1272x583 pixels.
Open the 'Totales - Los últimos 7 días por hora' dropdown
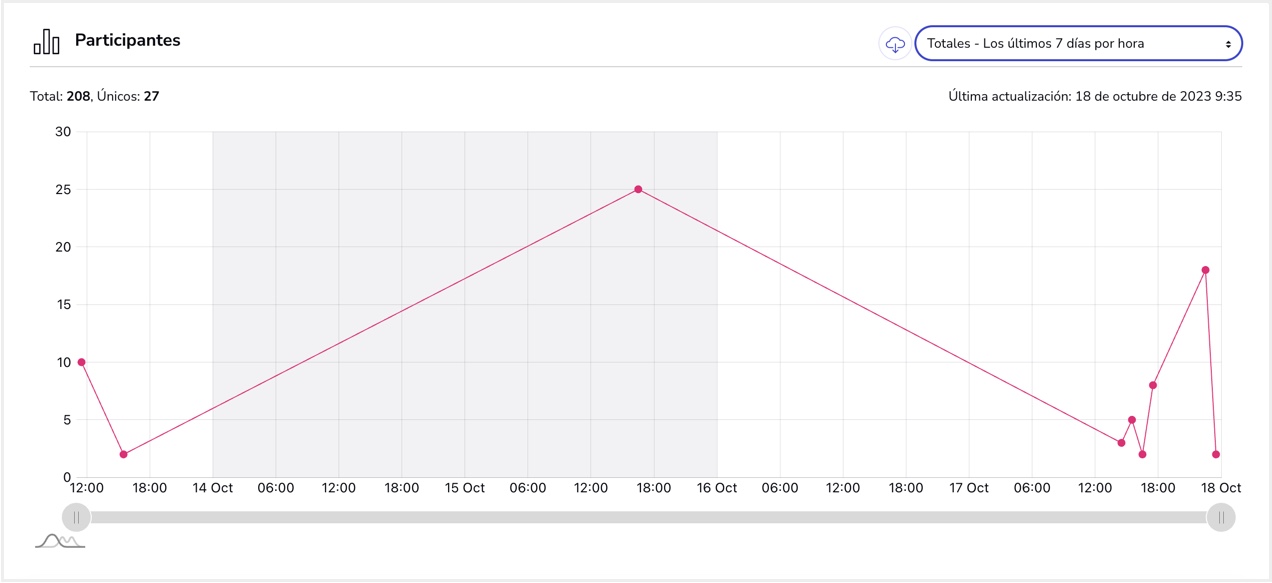click(x=1078, y=44)
